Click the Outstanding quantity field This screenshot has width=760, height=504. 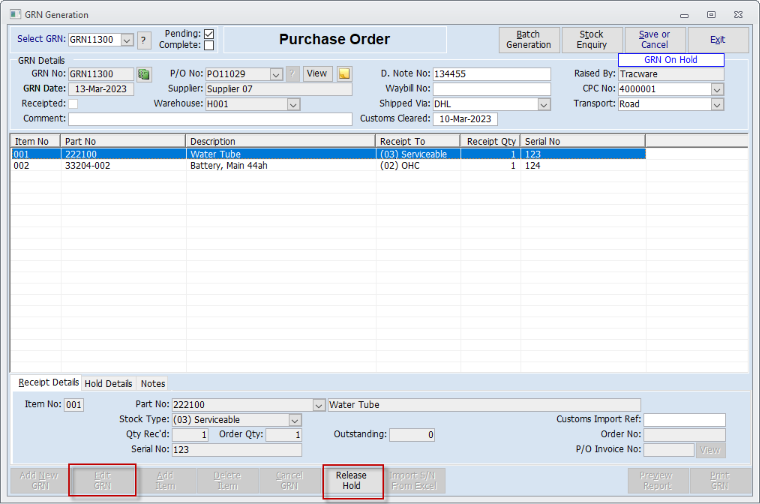[x=412, y=435]
